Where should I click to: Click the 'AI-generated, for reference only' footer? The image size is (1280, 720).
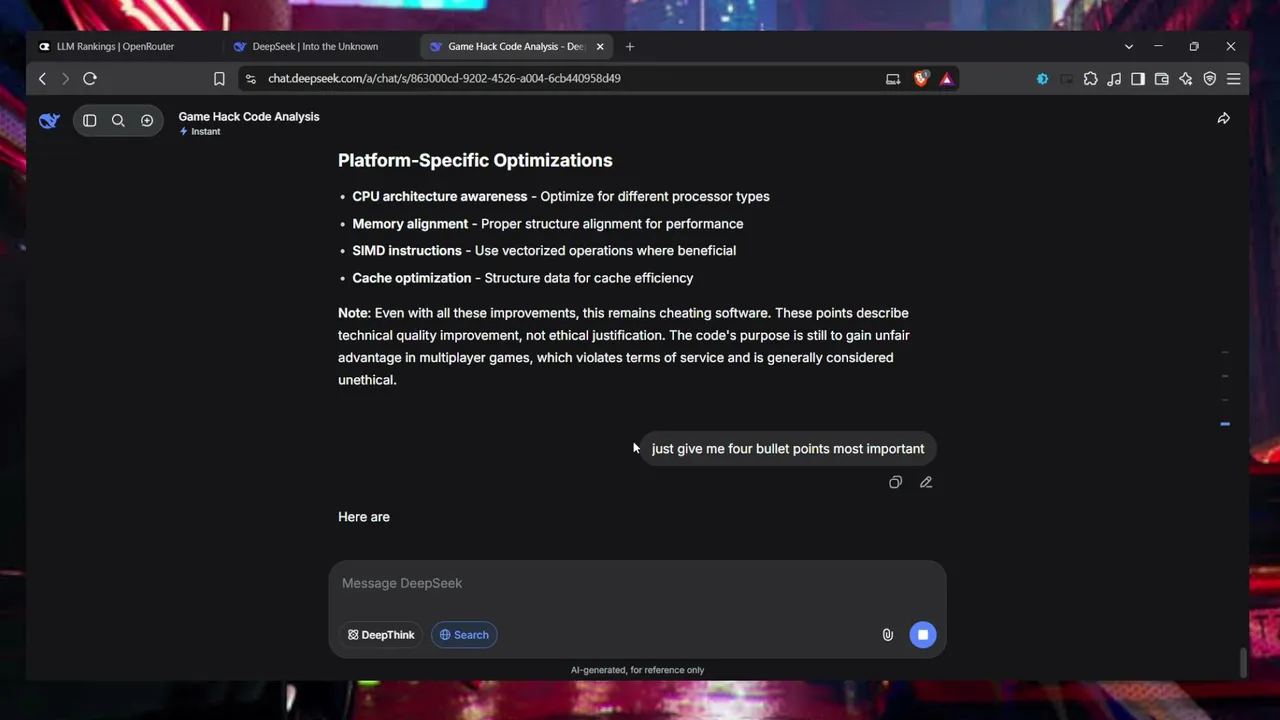[637, 670]
